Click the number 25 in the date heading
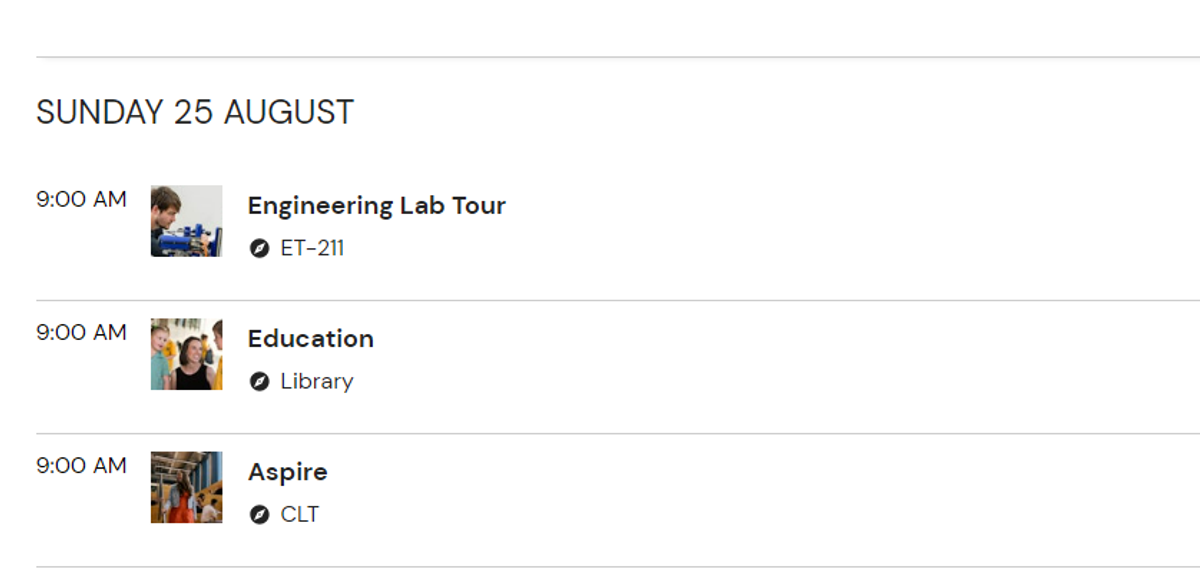 [x=194, y=112]
